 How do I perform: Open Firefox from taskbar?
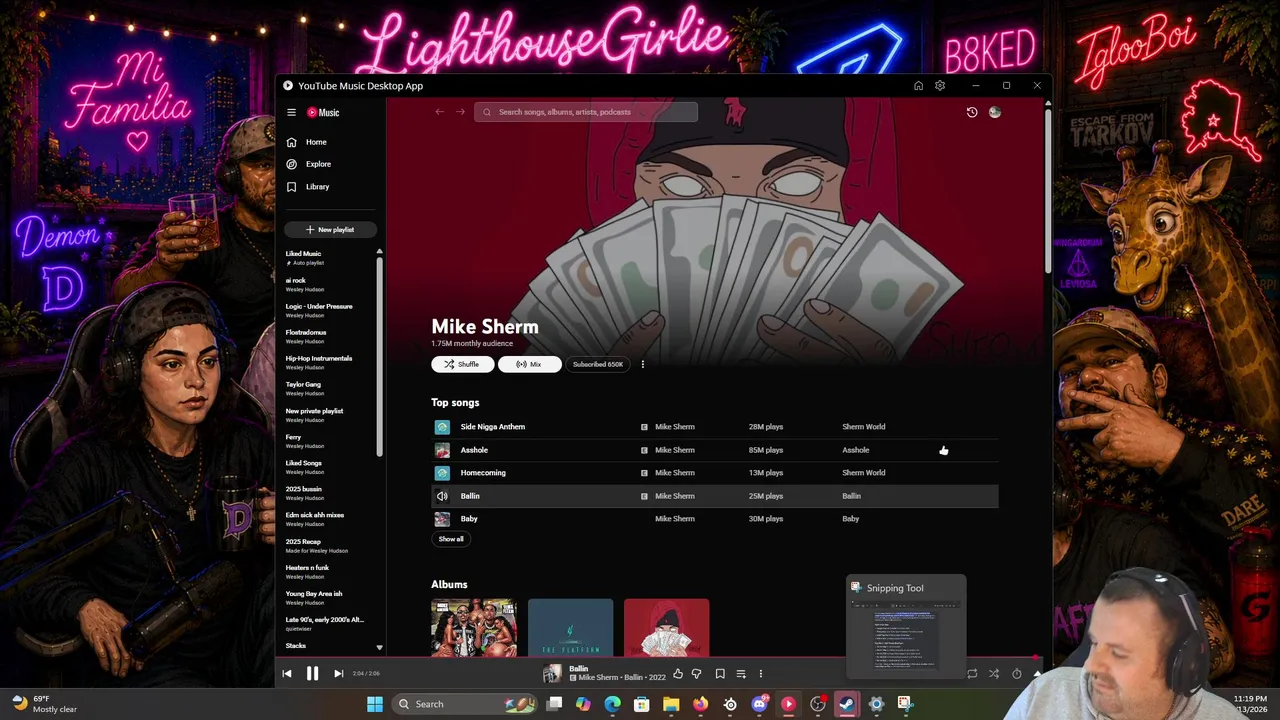700,704
